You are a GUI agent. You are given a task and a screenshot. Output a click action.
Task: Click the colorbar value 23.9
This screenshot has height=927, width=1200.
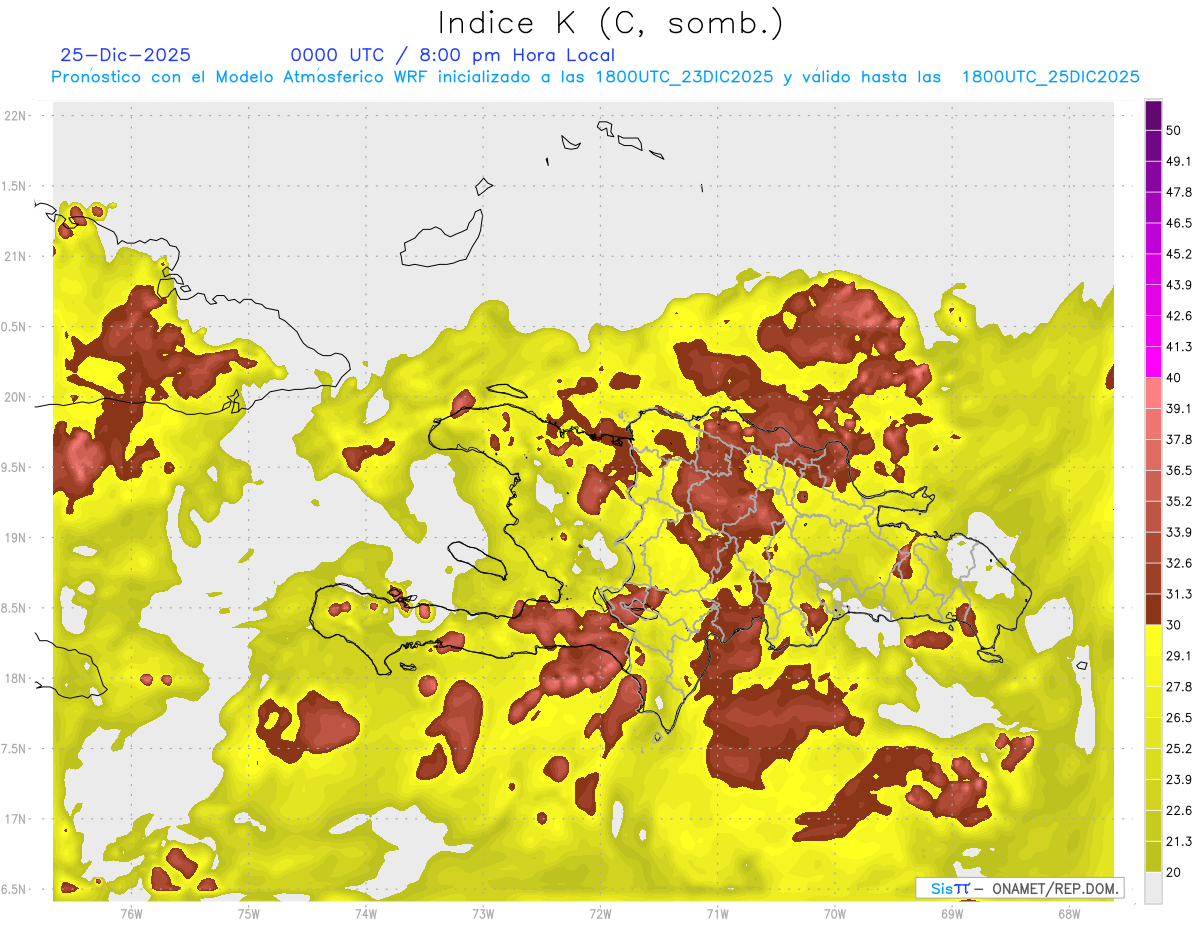pyautogui.click(x=1179, y=780)
